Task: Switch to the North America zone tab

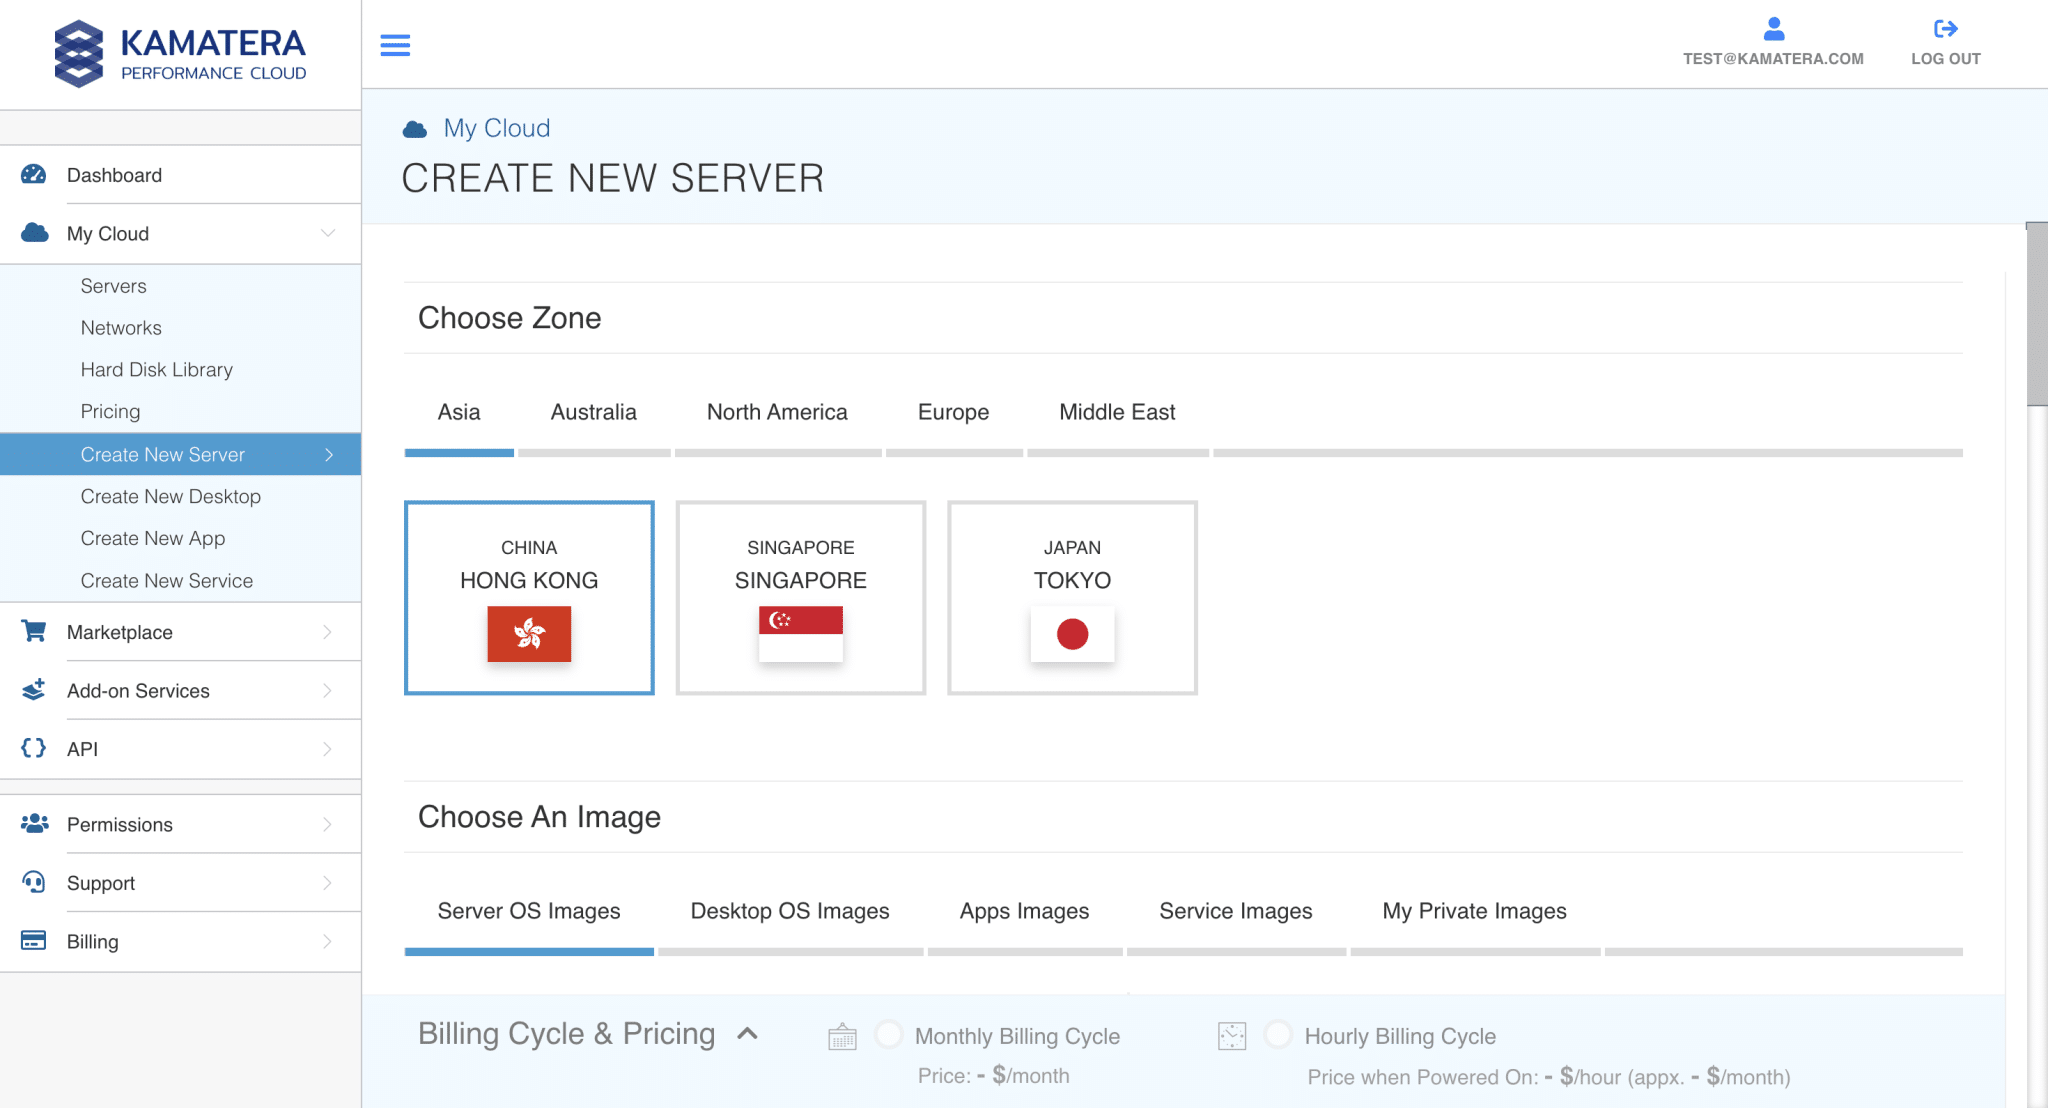Action: pos(776,412)
